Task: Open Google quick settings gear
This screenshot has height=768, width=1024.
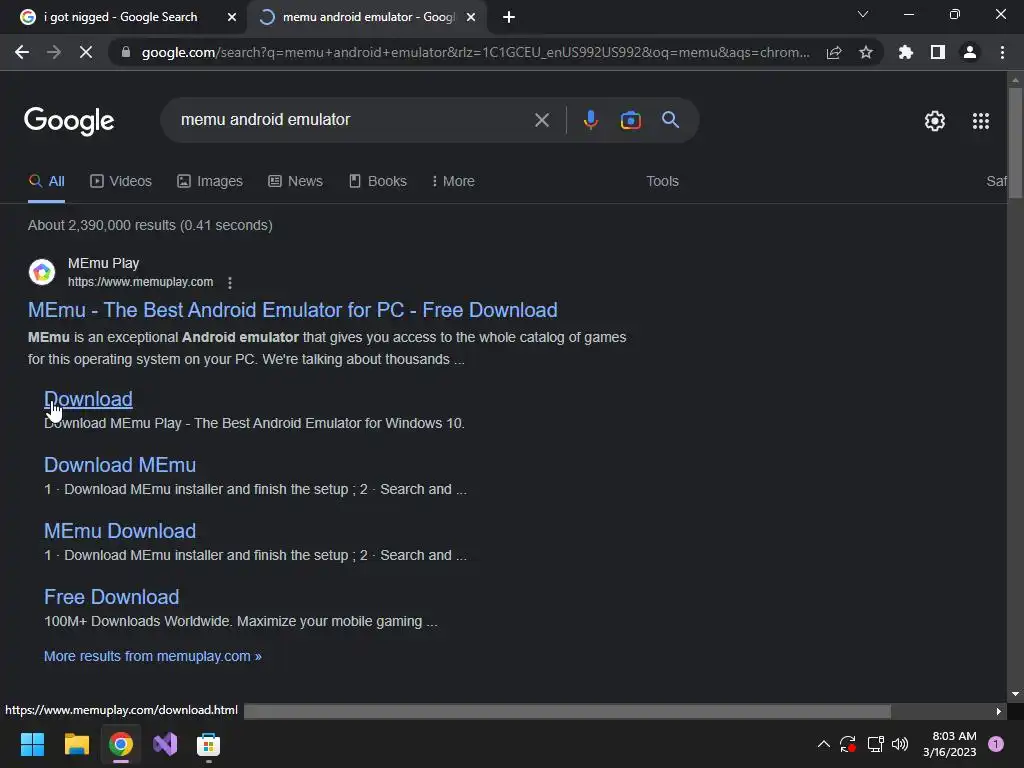Action: (935, 121)
